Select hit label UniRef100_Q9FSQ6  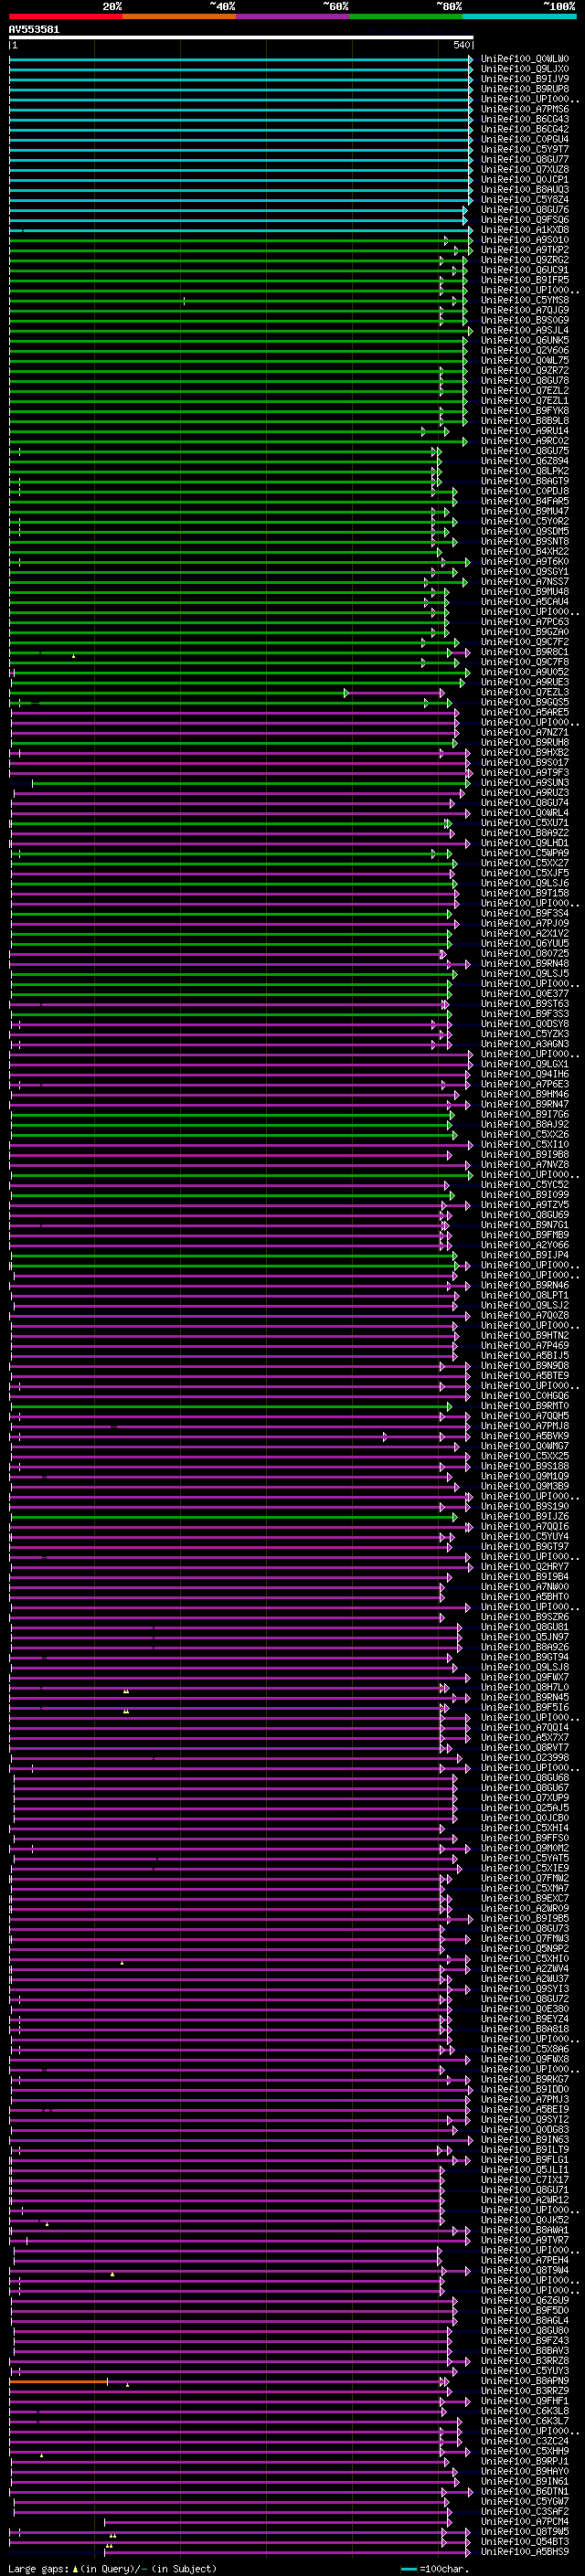coord(525,220)
